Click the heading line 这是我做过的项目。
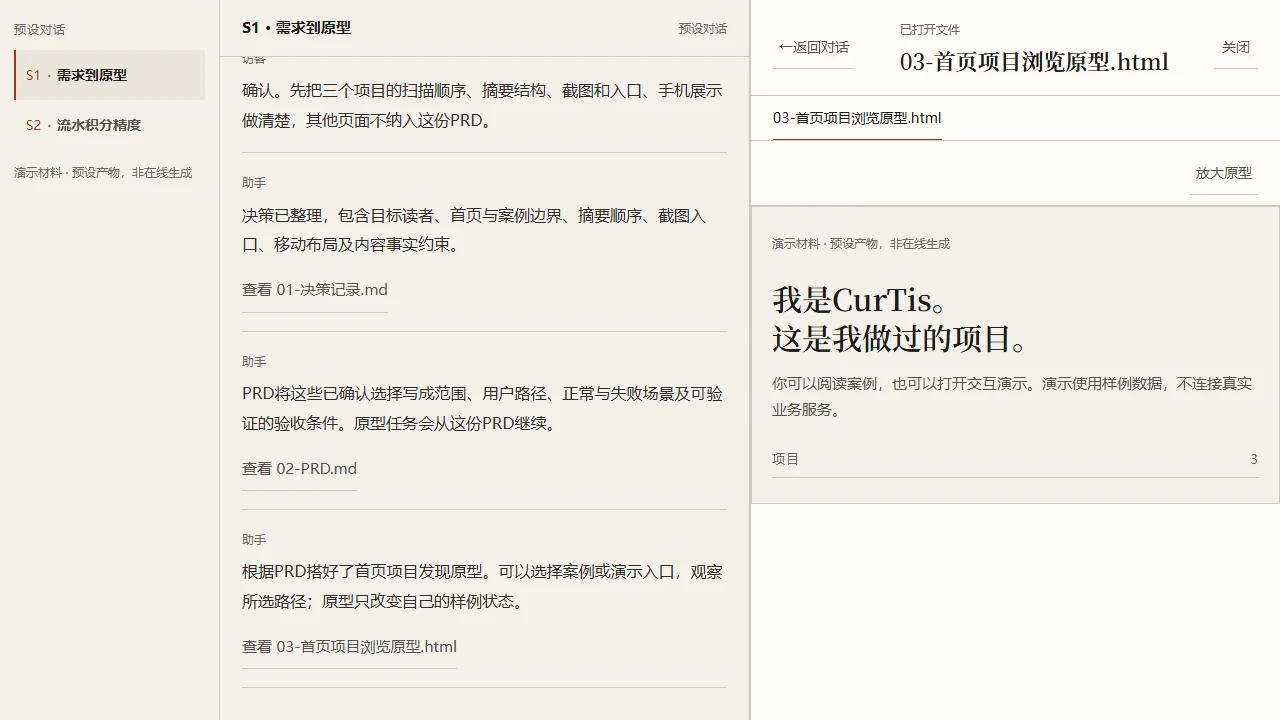Viewport: 1280px width, 720px height. click(x=901, y=339)
